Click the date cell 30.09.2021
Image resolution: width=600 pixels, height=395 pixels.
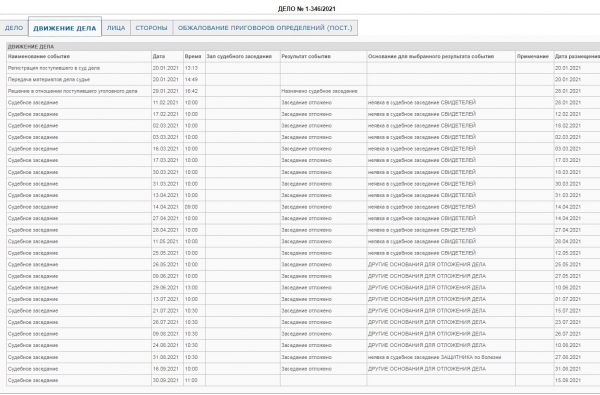[166, 380]
